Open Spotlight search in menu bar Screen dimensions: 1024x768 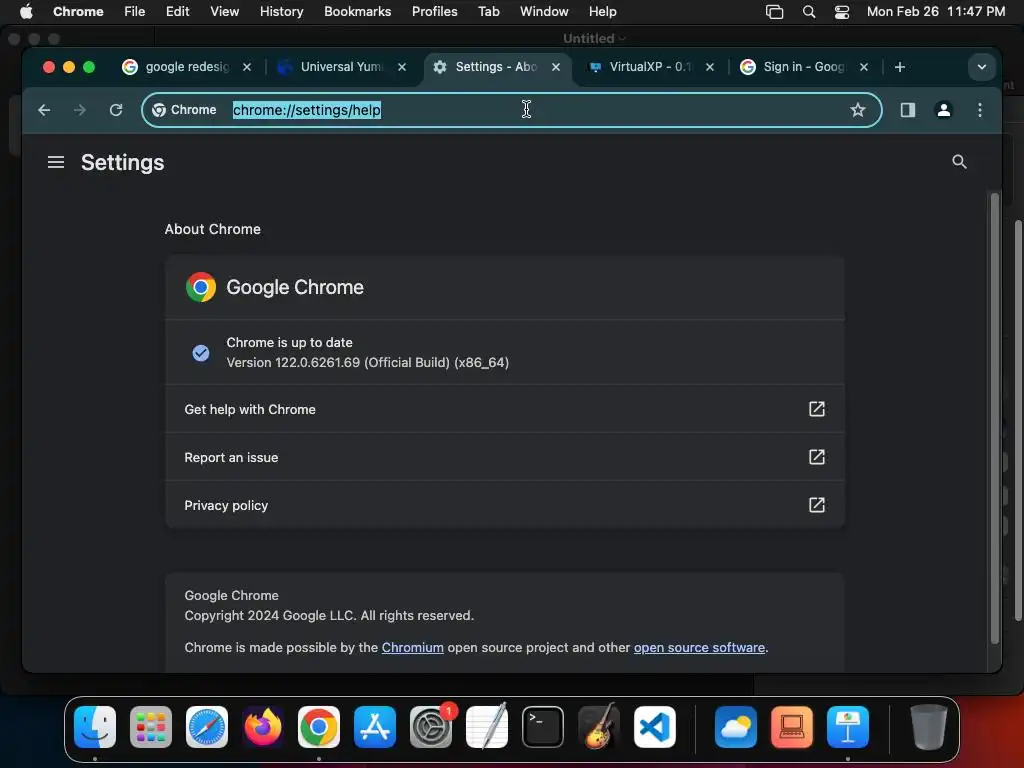[x=808, y=11]
